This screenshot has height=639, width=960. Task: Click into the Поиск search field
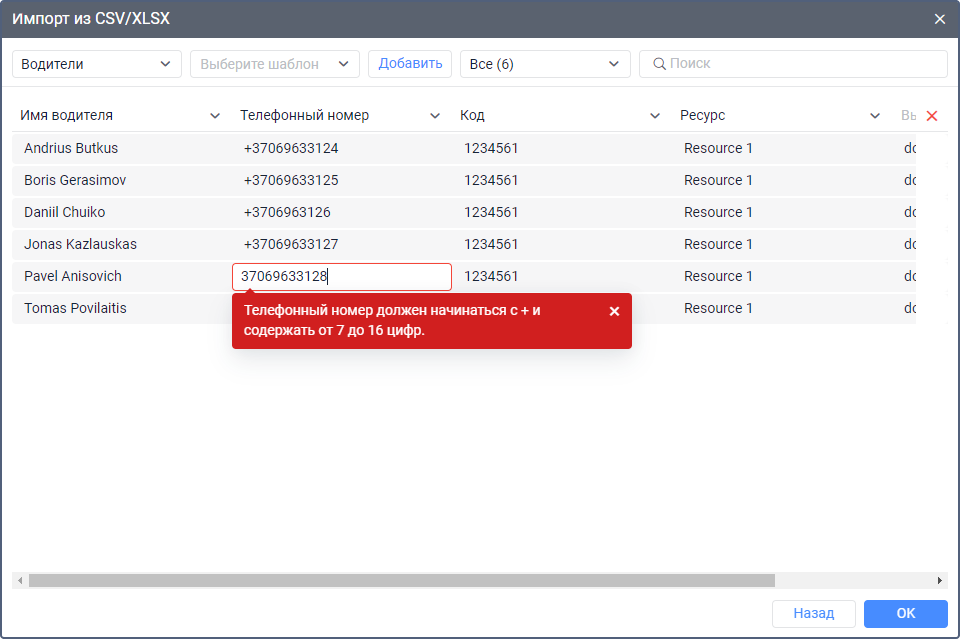800,64
